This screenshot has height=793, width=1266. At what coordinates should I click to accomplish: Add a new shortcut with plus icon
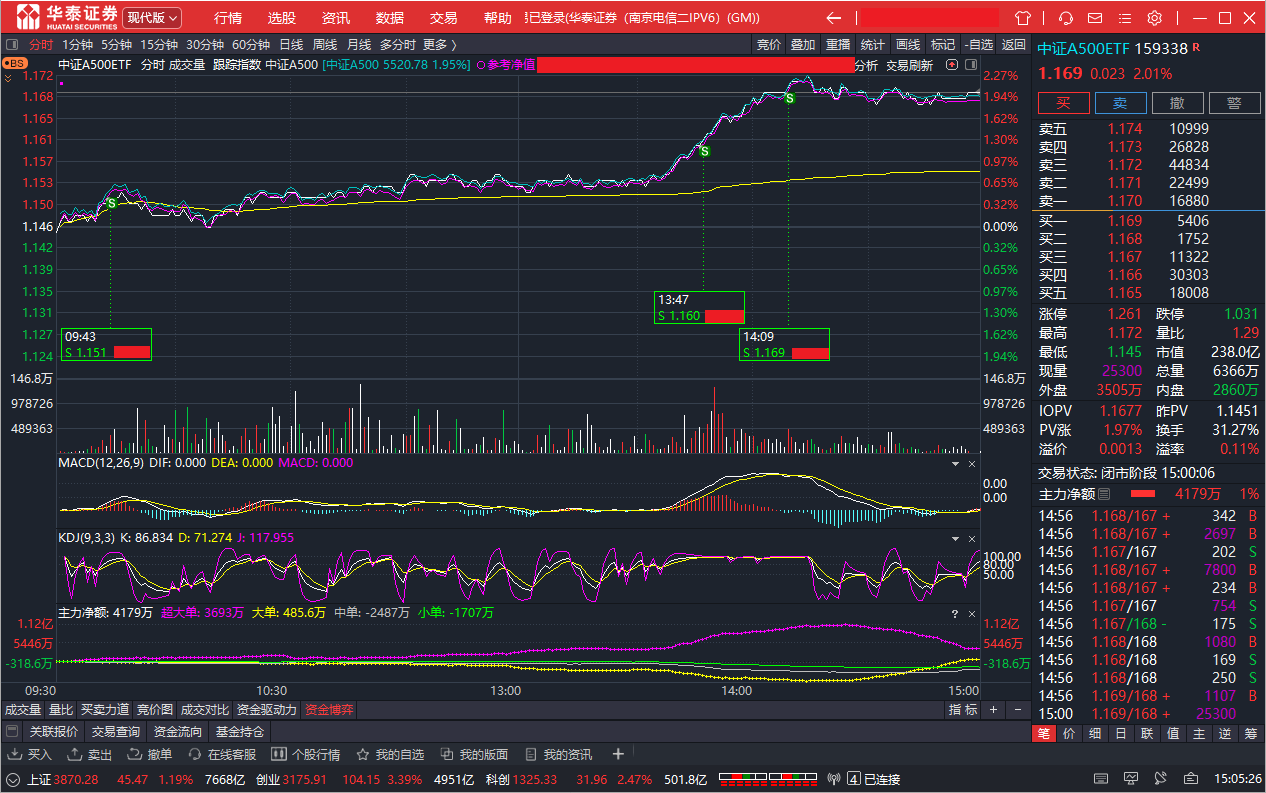(618, 754)
